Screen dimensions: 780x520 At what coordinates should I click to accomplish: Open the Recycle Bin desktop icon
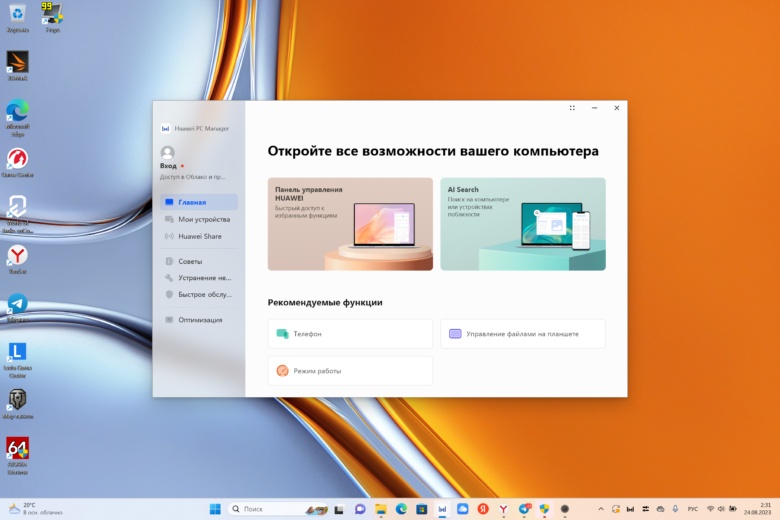(x=17, y=17)
